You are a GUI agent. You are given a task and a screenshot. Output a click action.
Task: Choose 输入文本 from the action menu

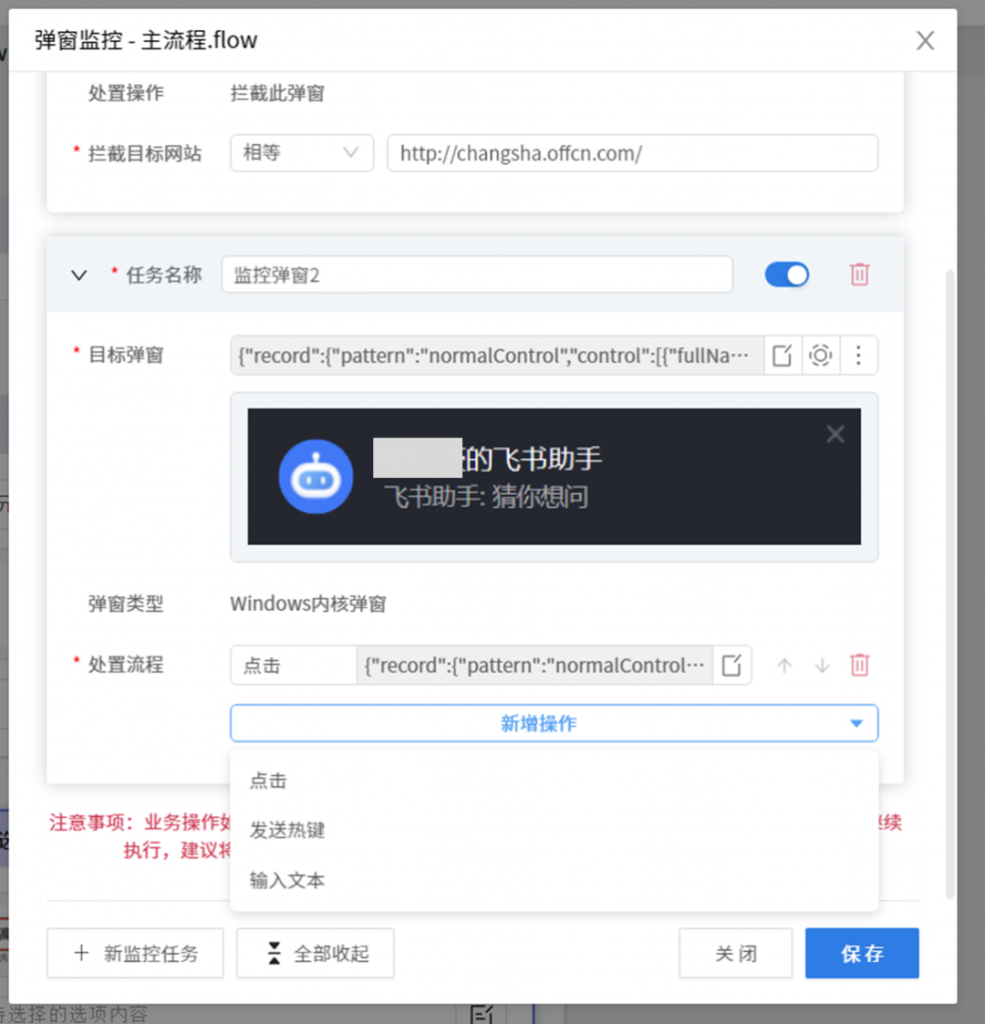(288, 880)
